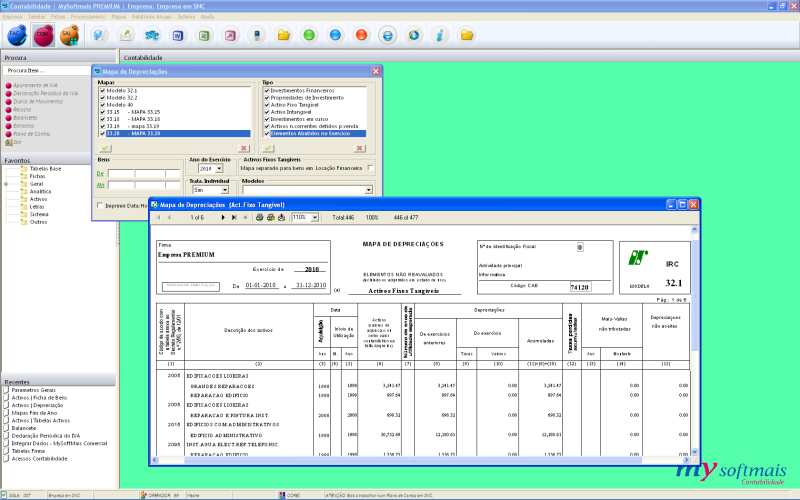800x500 pixels.
Task: Click the FAC module icon
Action: (x=17, y=35)
